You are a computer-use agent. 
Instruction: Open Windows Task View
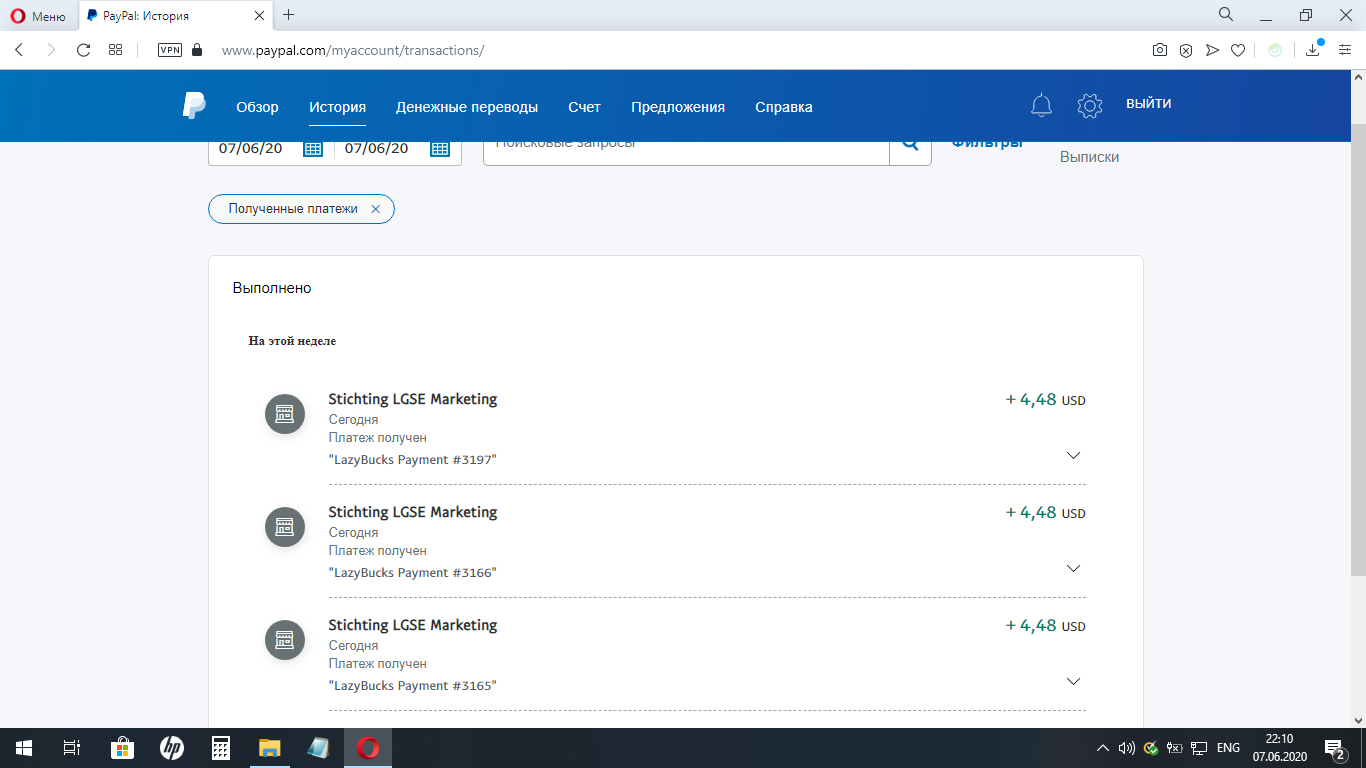click(x=72, y=748)
